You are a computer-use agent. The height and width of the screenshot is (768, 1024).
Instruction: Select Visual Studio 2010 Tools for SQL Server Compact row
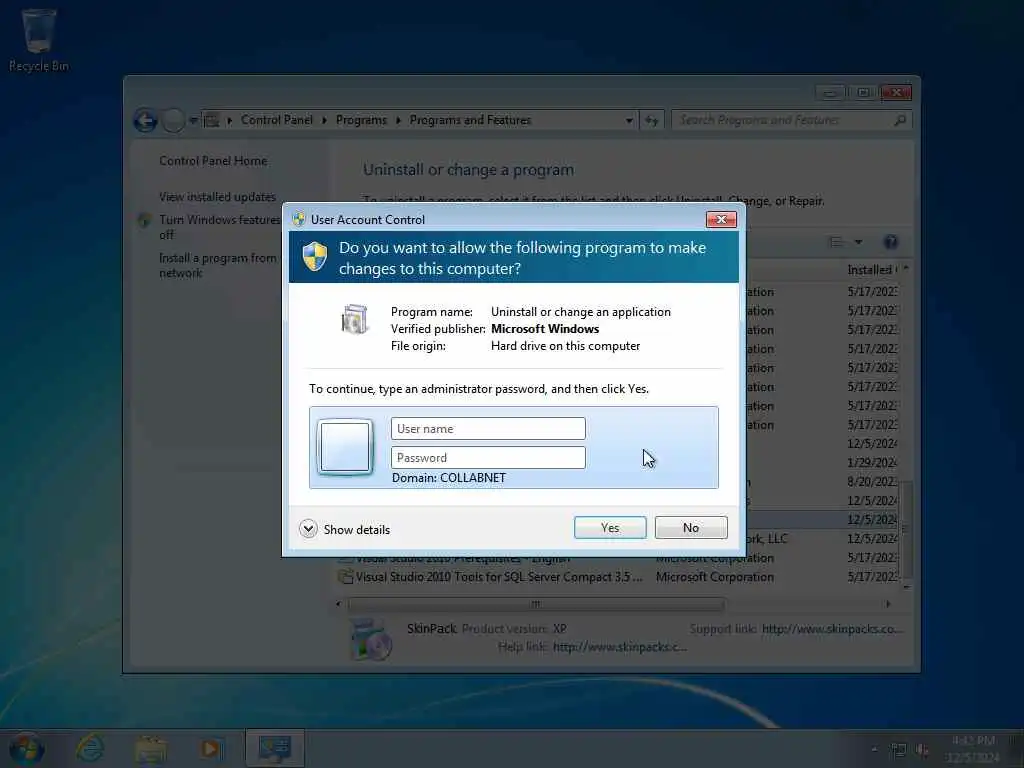pos(617,577)
